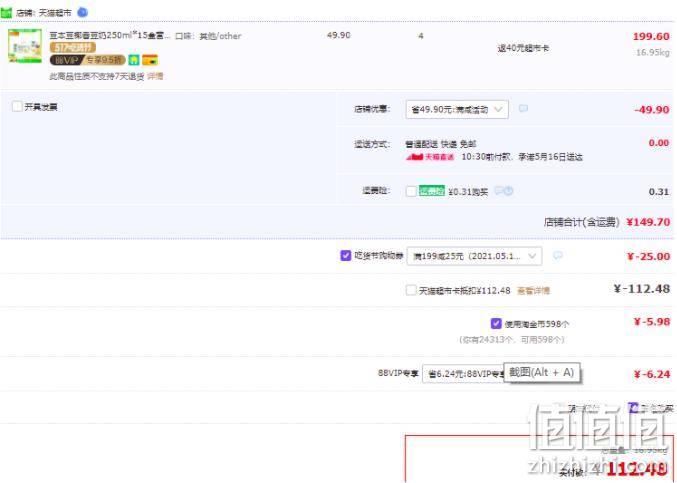Uncheck the 使用淘金币598个 checkbox
This screenshot has height=483, width=677.
point(496,323)
